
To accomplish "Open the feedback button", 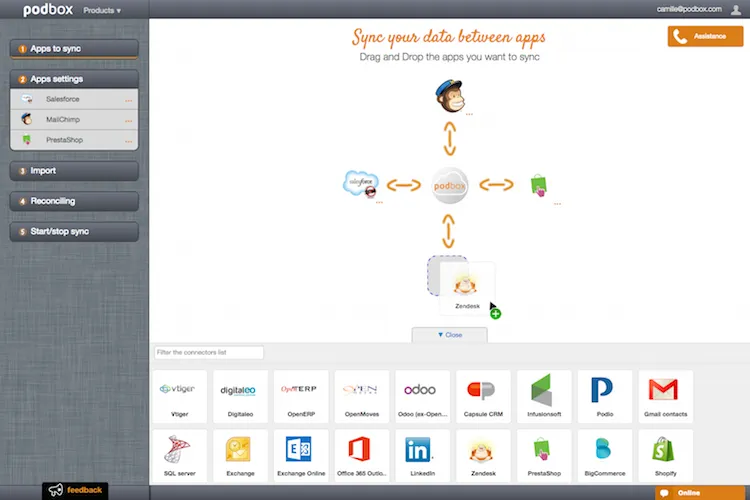I will pyautogui.click(x=75, y=490).
